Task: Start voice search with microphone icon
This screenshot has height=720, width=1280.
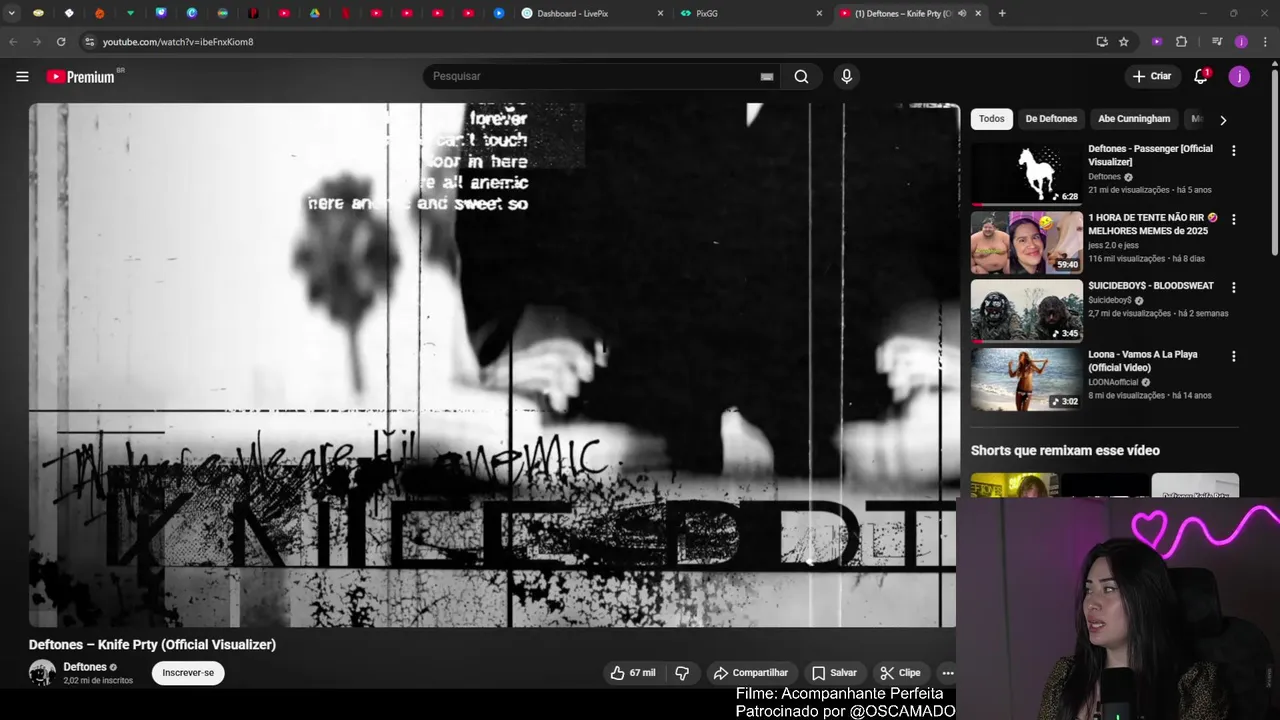Action: 846,76
